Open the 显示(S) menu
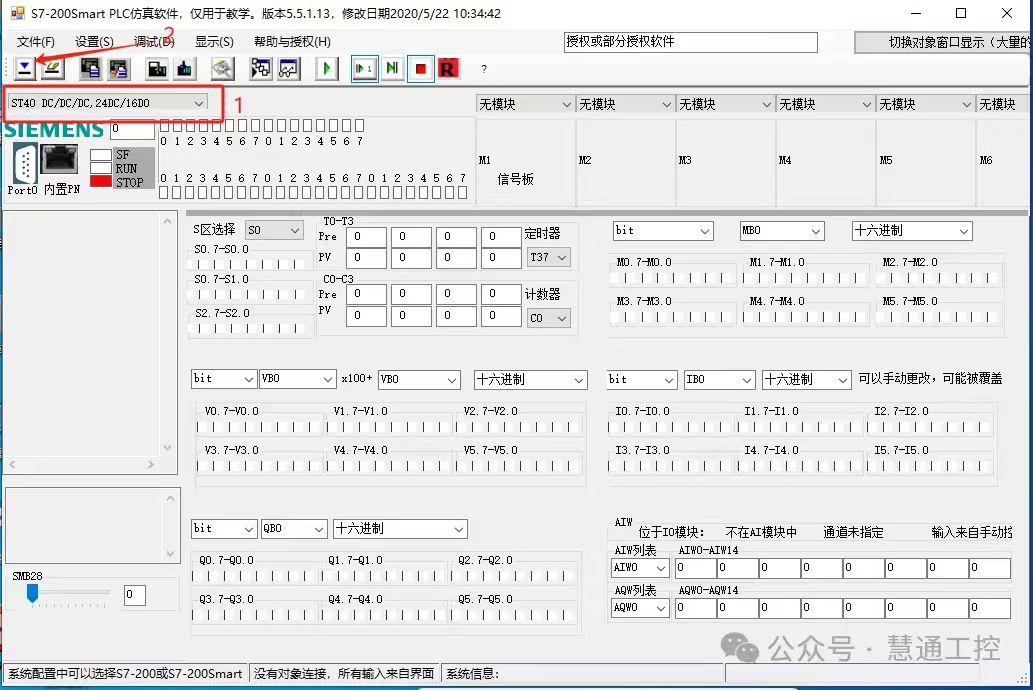The width and height of the screenshot is (1033, 690). click(214, 41)
